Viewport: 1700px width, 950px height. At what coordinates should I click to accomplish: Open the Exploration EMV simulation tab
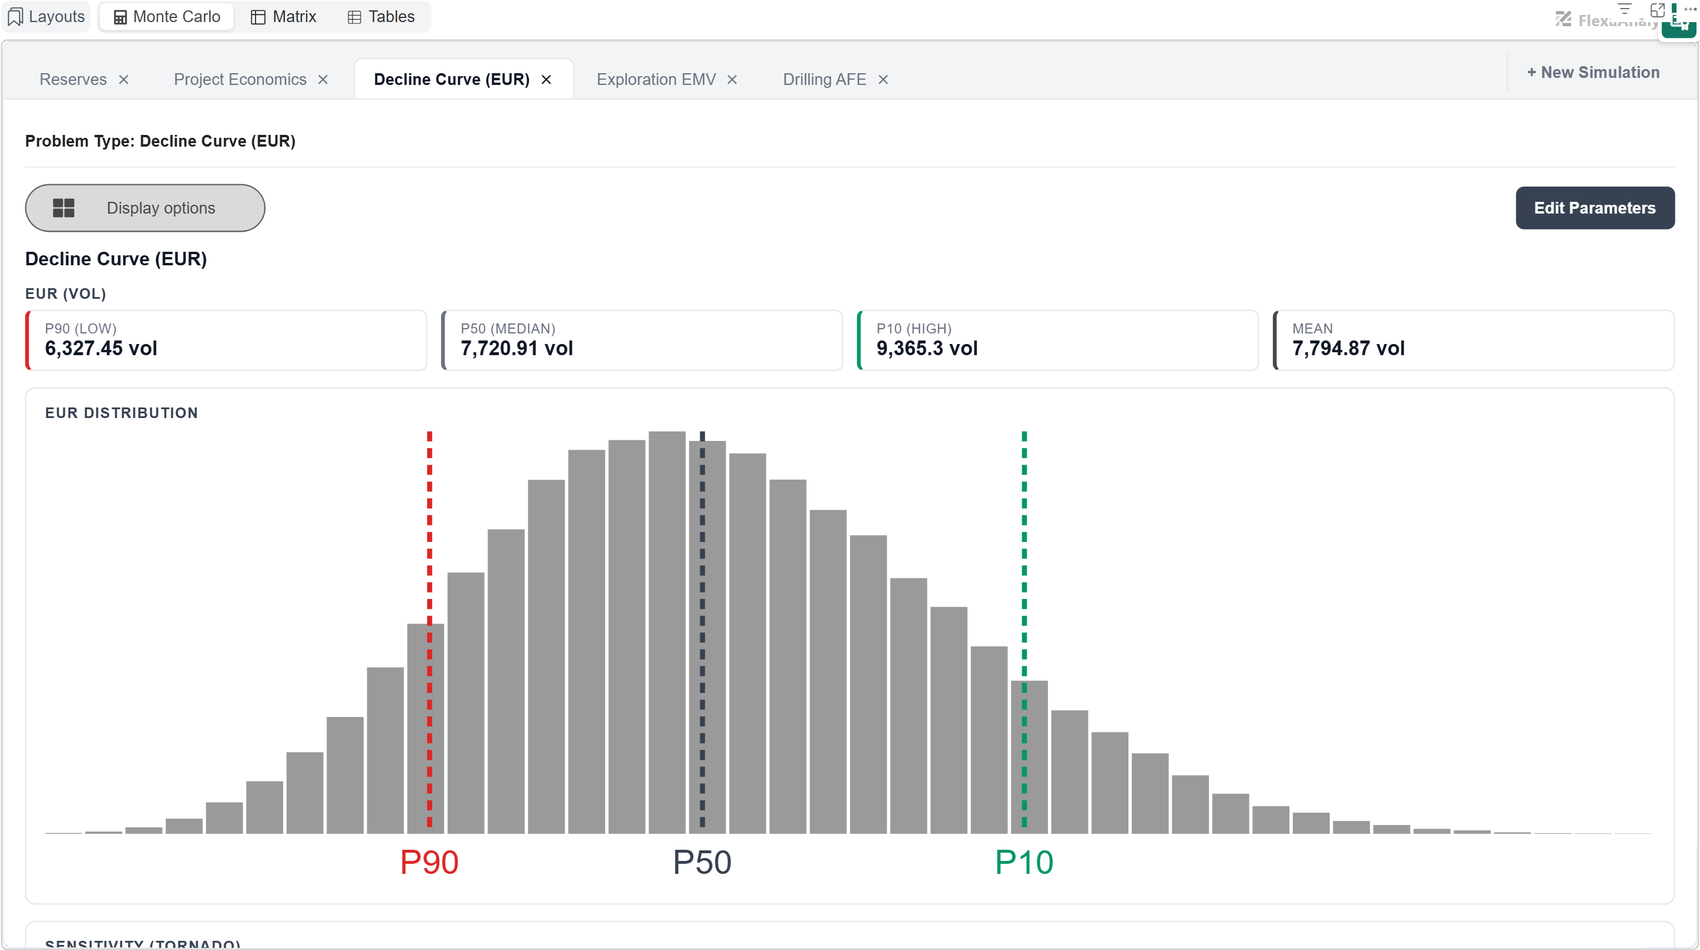656,80
